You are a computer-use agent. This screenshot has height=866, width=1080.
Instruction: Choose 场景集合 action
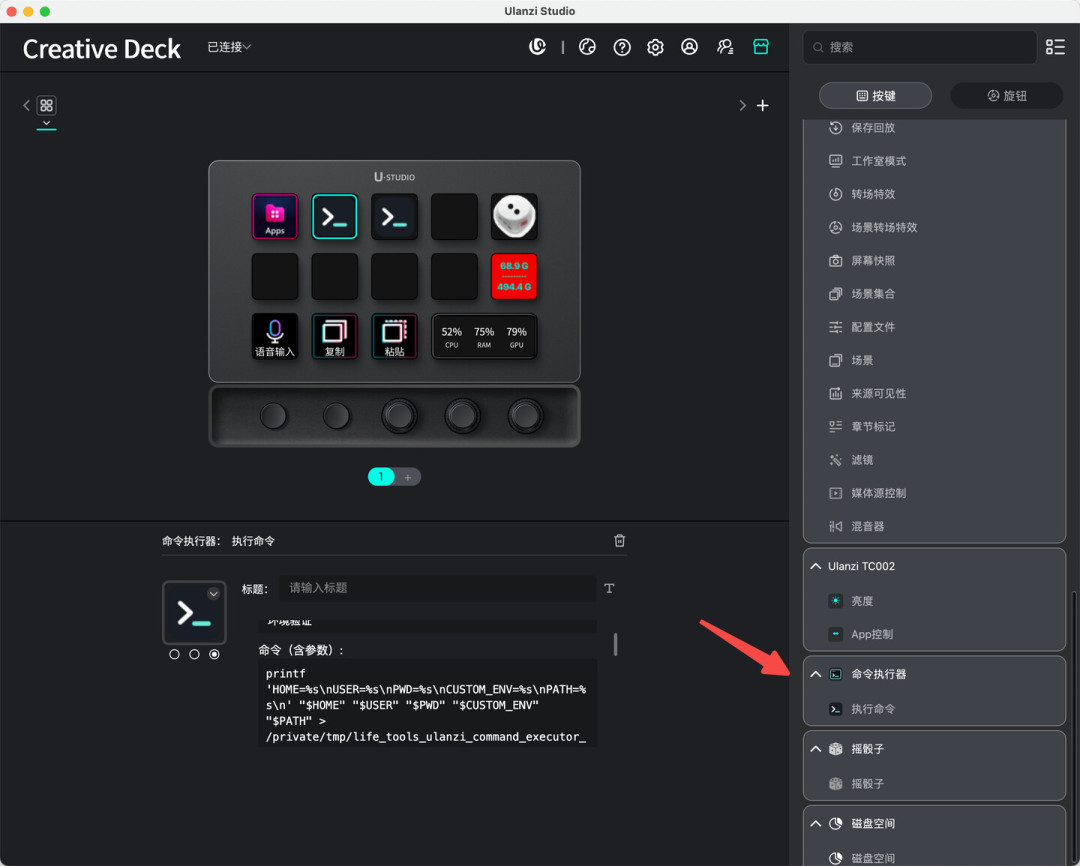point(873,293)
